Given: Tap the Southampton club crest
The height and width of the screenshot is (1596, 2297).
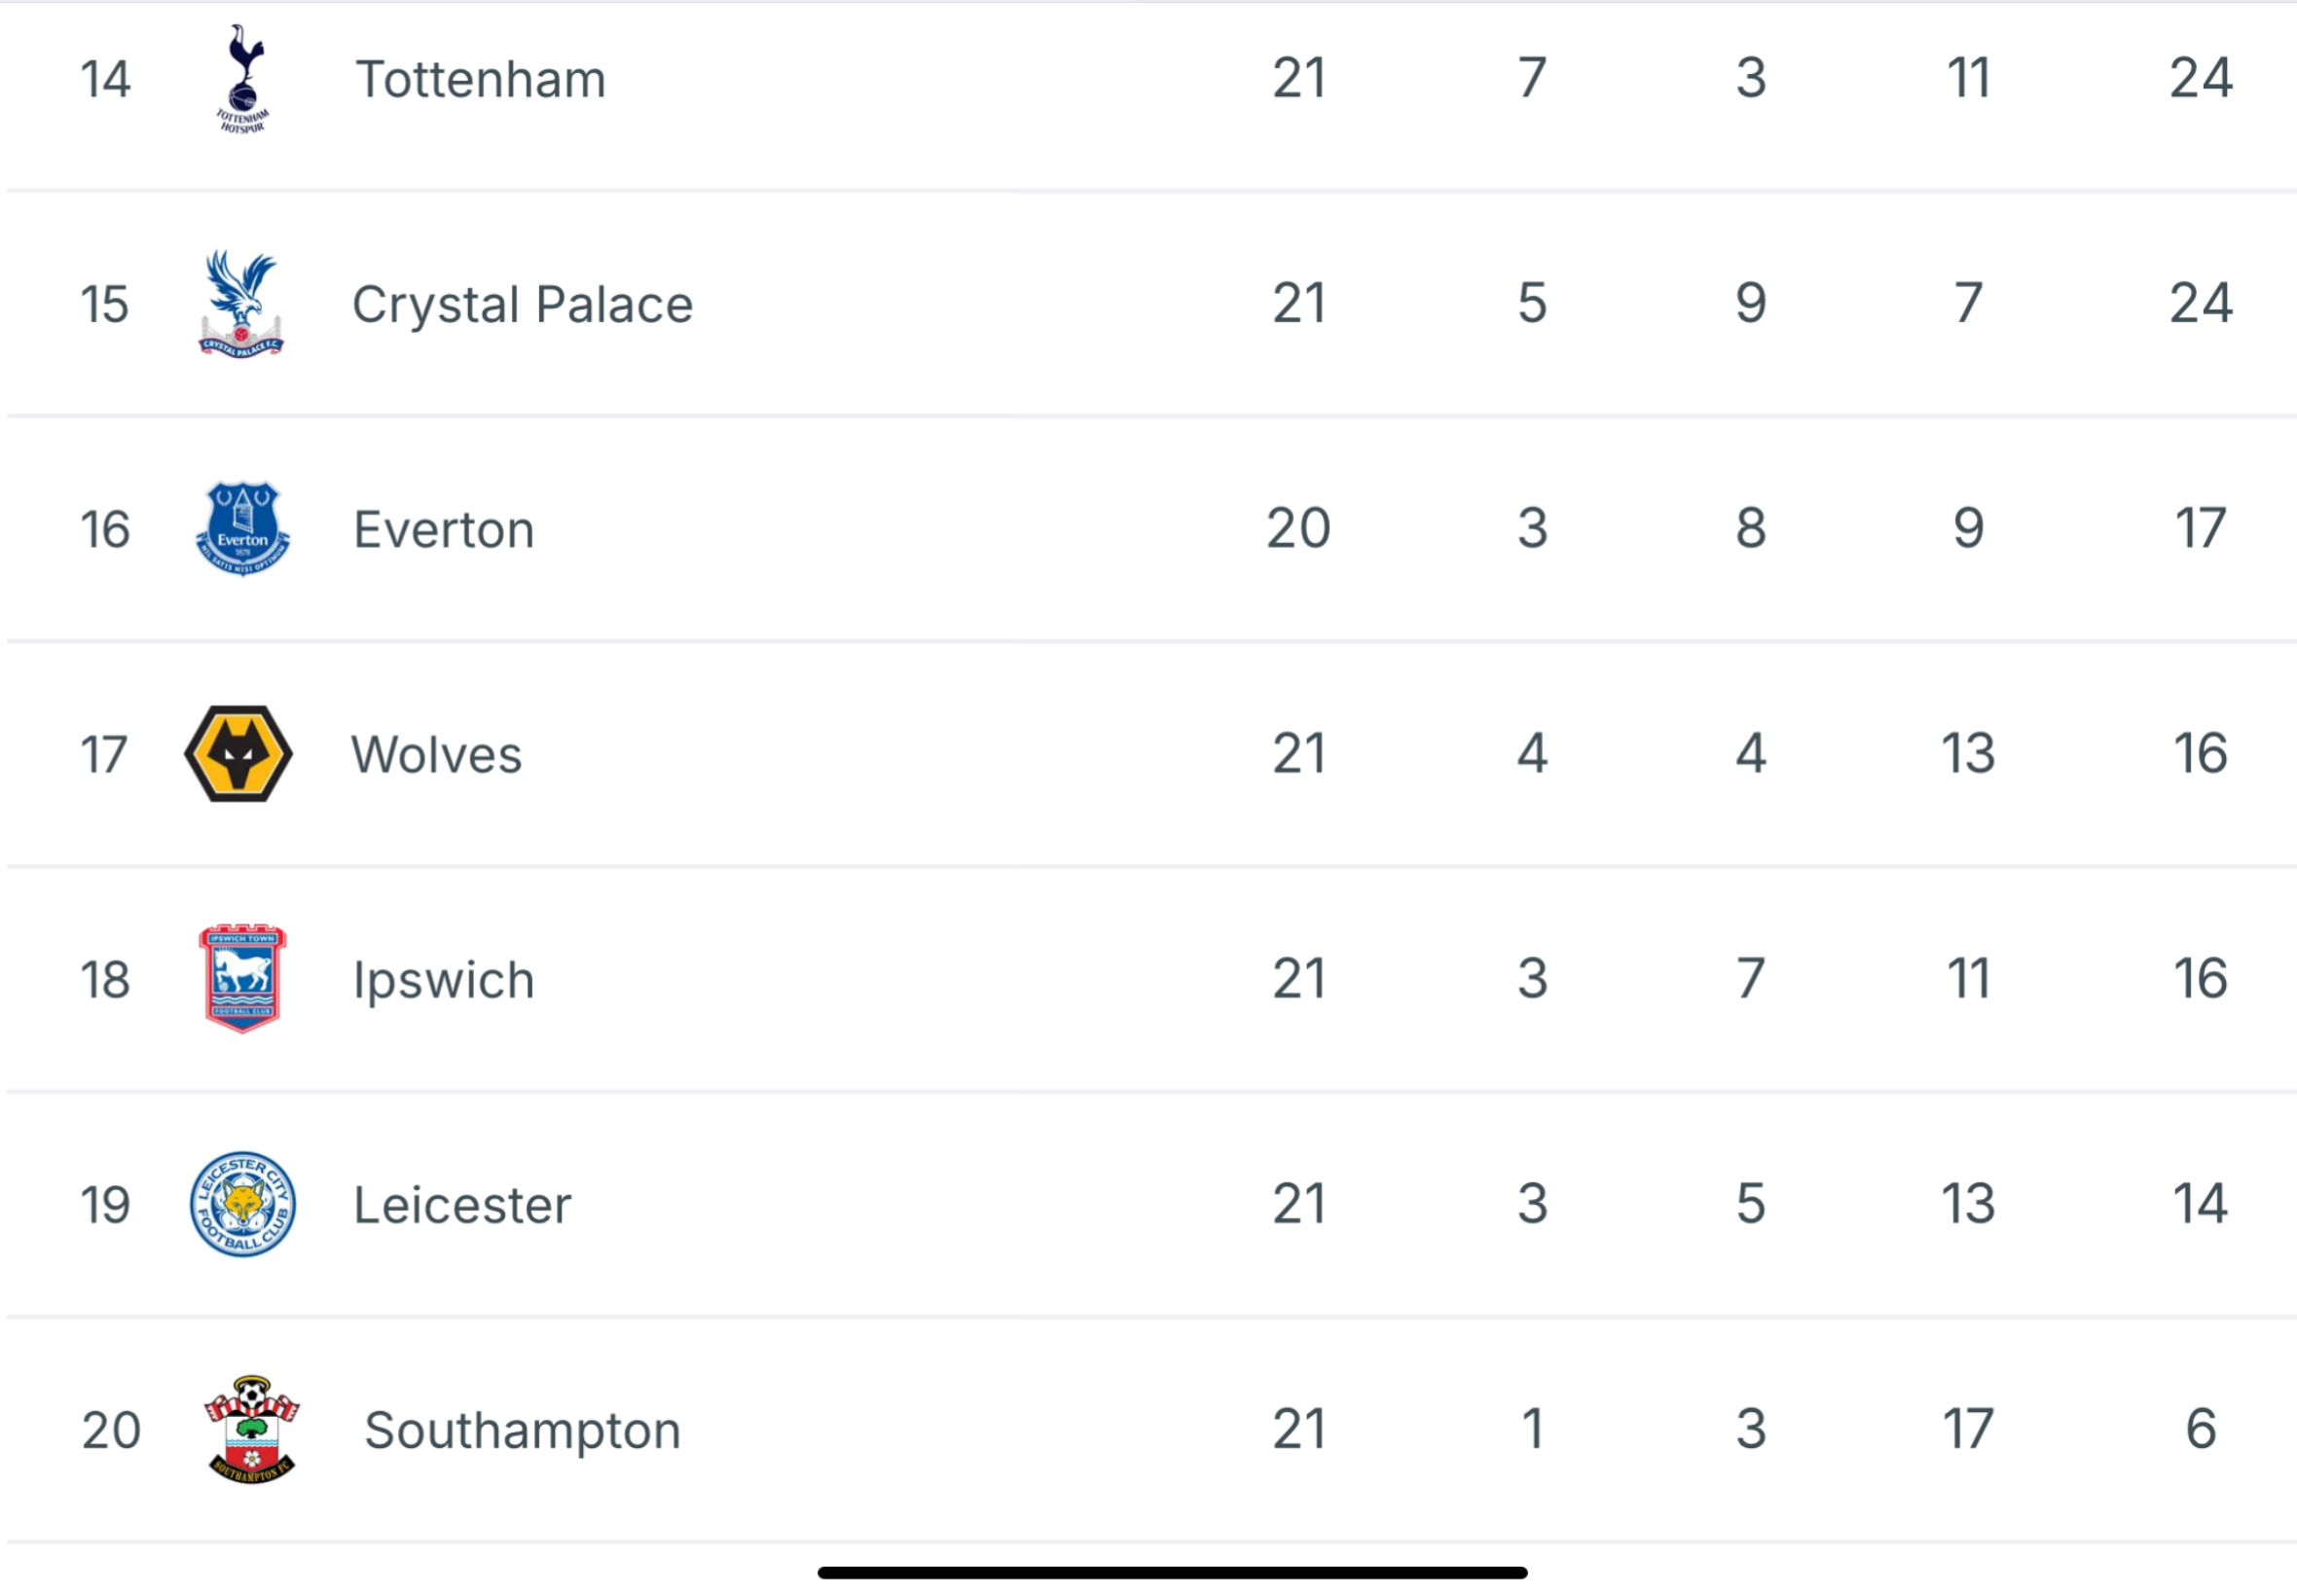Looking at the screenshot, I should tap(252, 1429).
